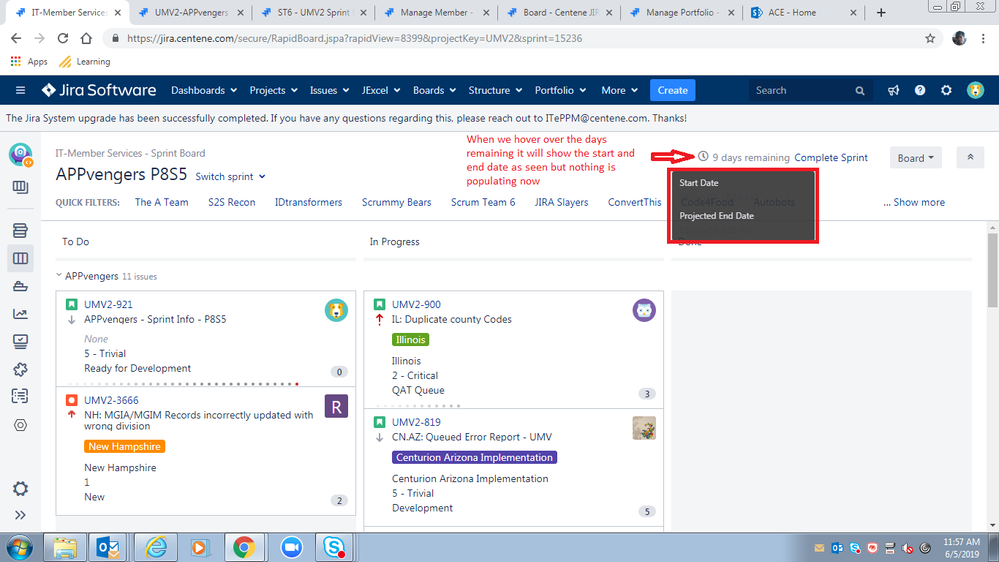Toggle the Scrummy Bears quick filter
Viewport: 999px width, 562px height.
396,202
